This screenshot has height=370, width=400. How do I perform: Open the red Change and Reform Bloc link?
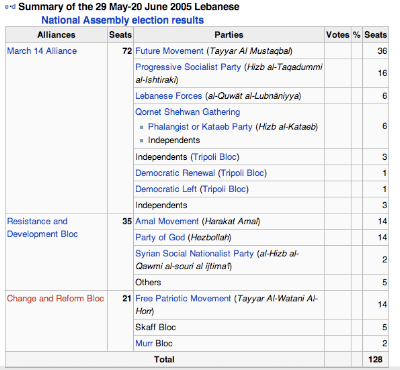pos(56,298)
